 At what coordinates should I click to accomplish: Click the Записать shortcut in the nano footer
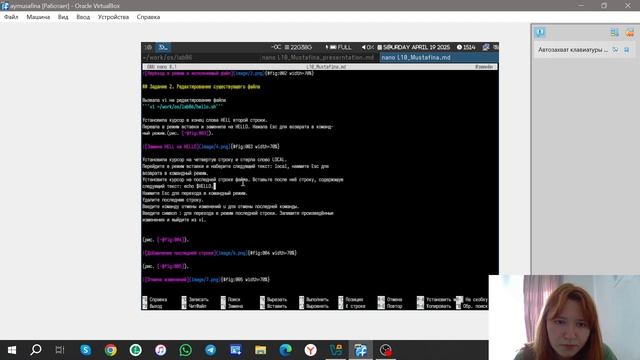(195, 299)
